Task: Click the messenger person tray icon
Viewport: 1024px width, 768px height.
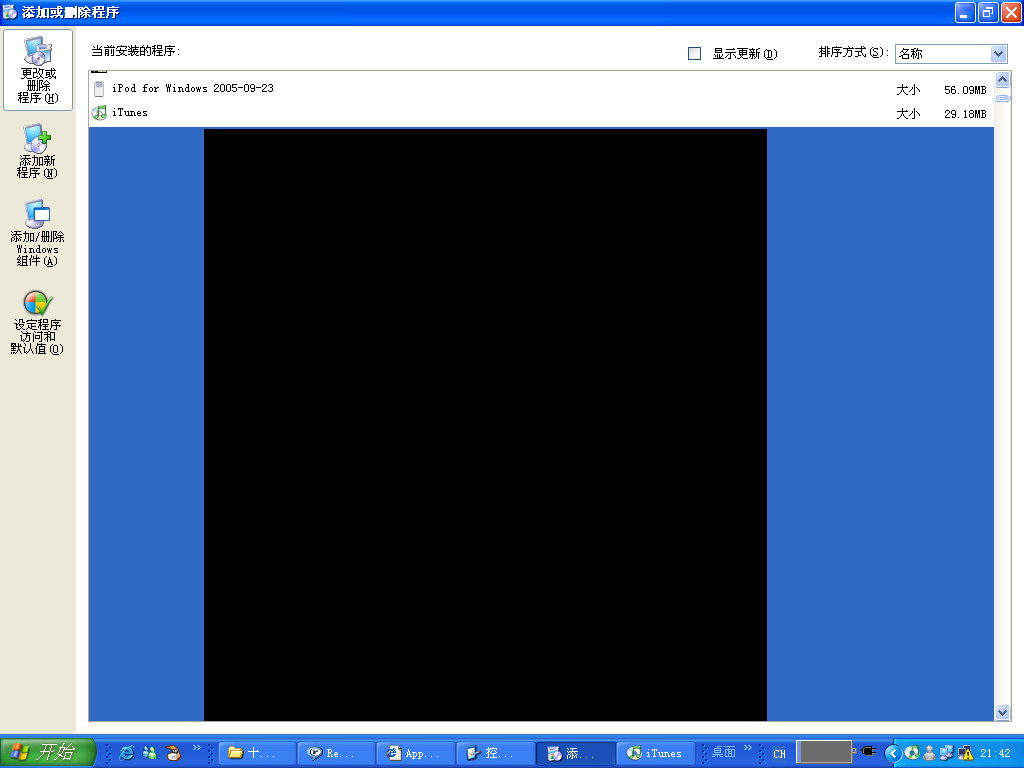Action: pyautogui.click(x=929, y=753)
